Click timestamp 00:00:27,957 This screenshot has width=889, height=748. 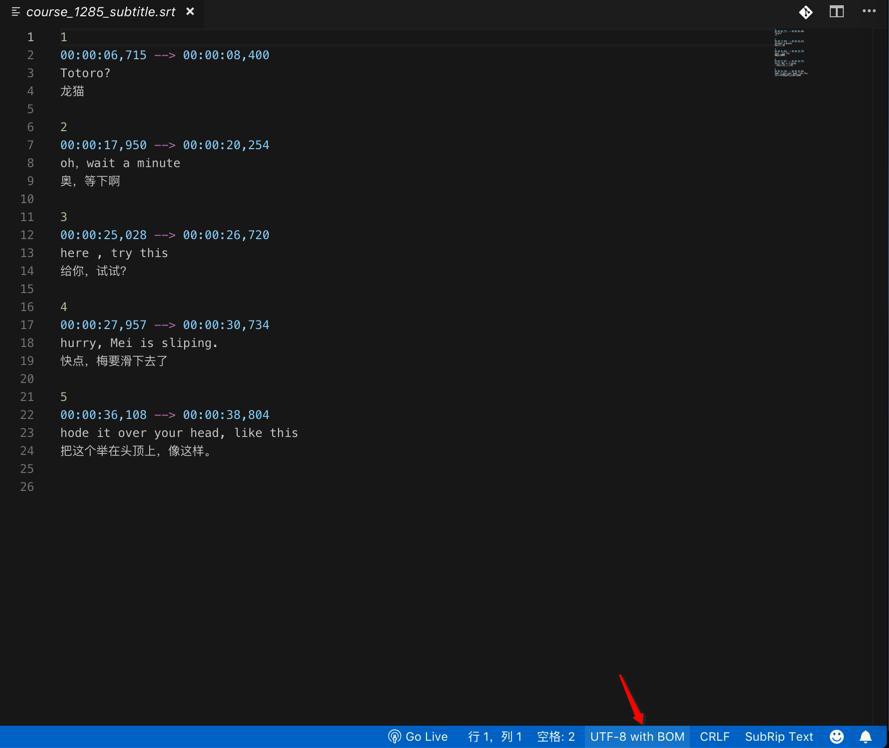coord(103,325)
